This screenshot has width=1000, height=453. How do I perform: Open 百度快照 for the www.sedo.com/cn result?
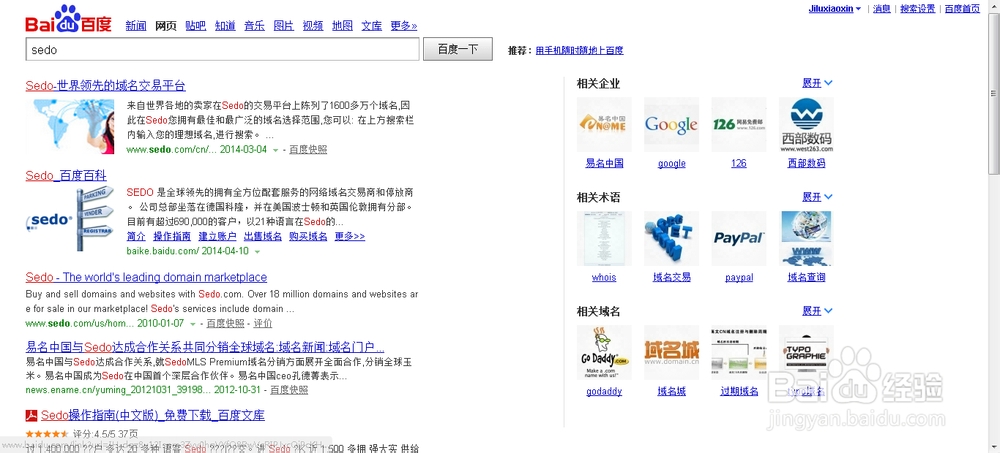point(308,150)
